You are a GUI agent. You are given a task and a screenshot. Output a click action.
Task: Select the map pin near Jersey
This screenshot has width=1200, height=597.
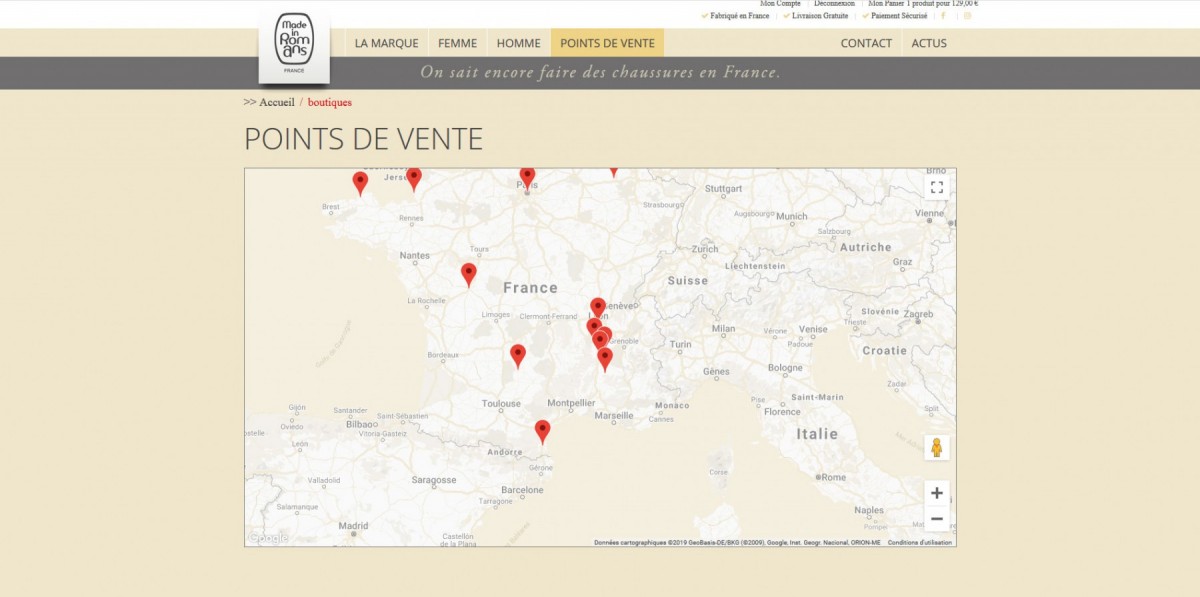413,179
